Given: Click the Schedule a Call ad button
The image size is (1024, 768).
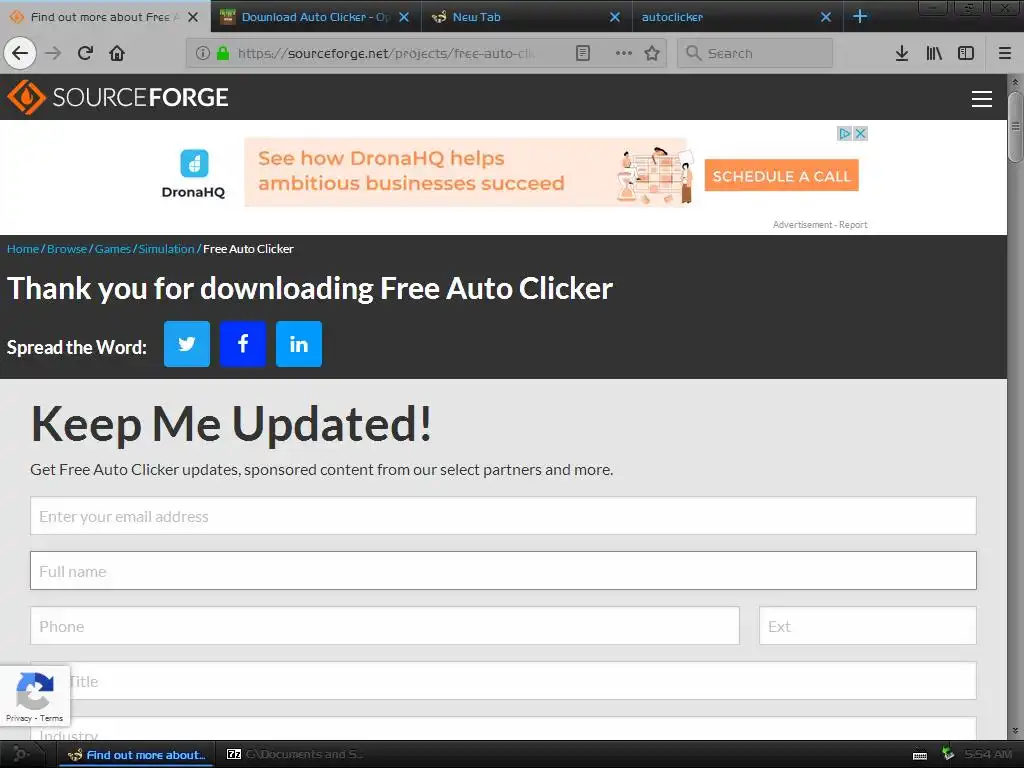Looking at the screenshot, I should point(781,176).
